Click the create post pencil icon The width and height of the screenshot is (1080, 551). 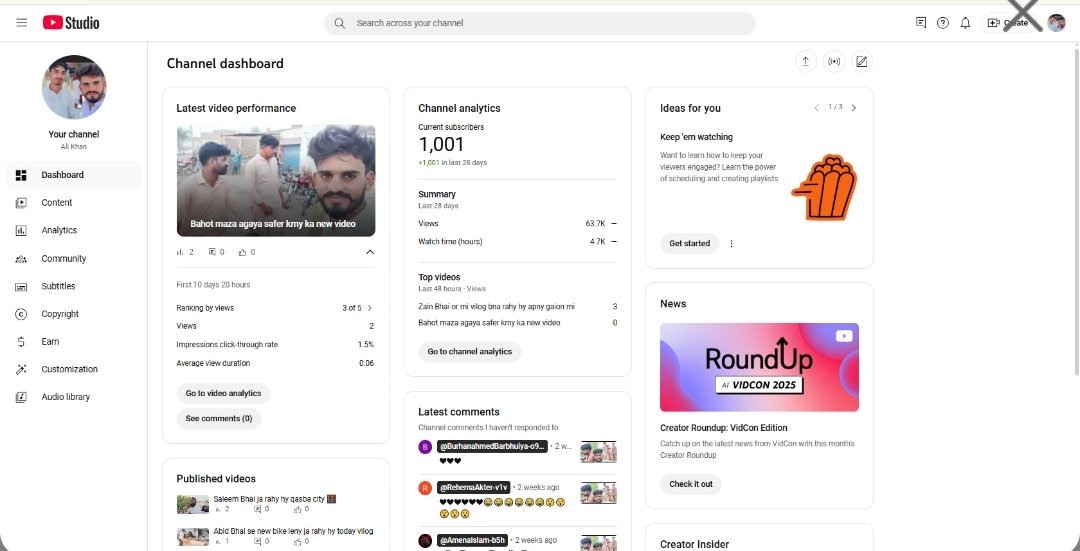(861, 61)
